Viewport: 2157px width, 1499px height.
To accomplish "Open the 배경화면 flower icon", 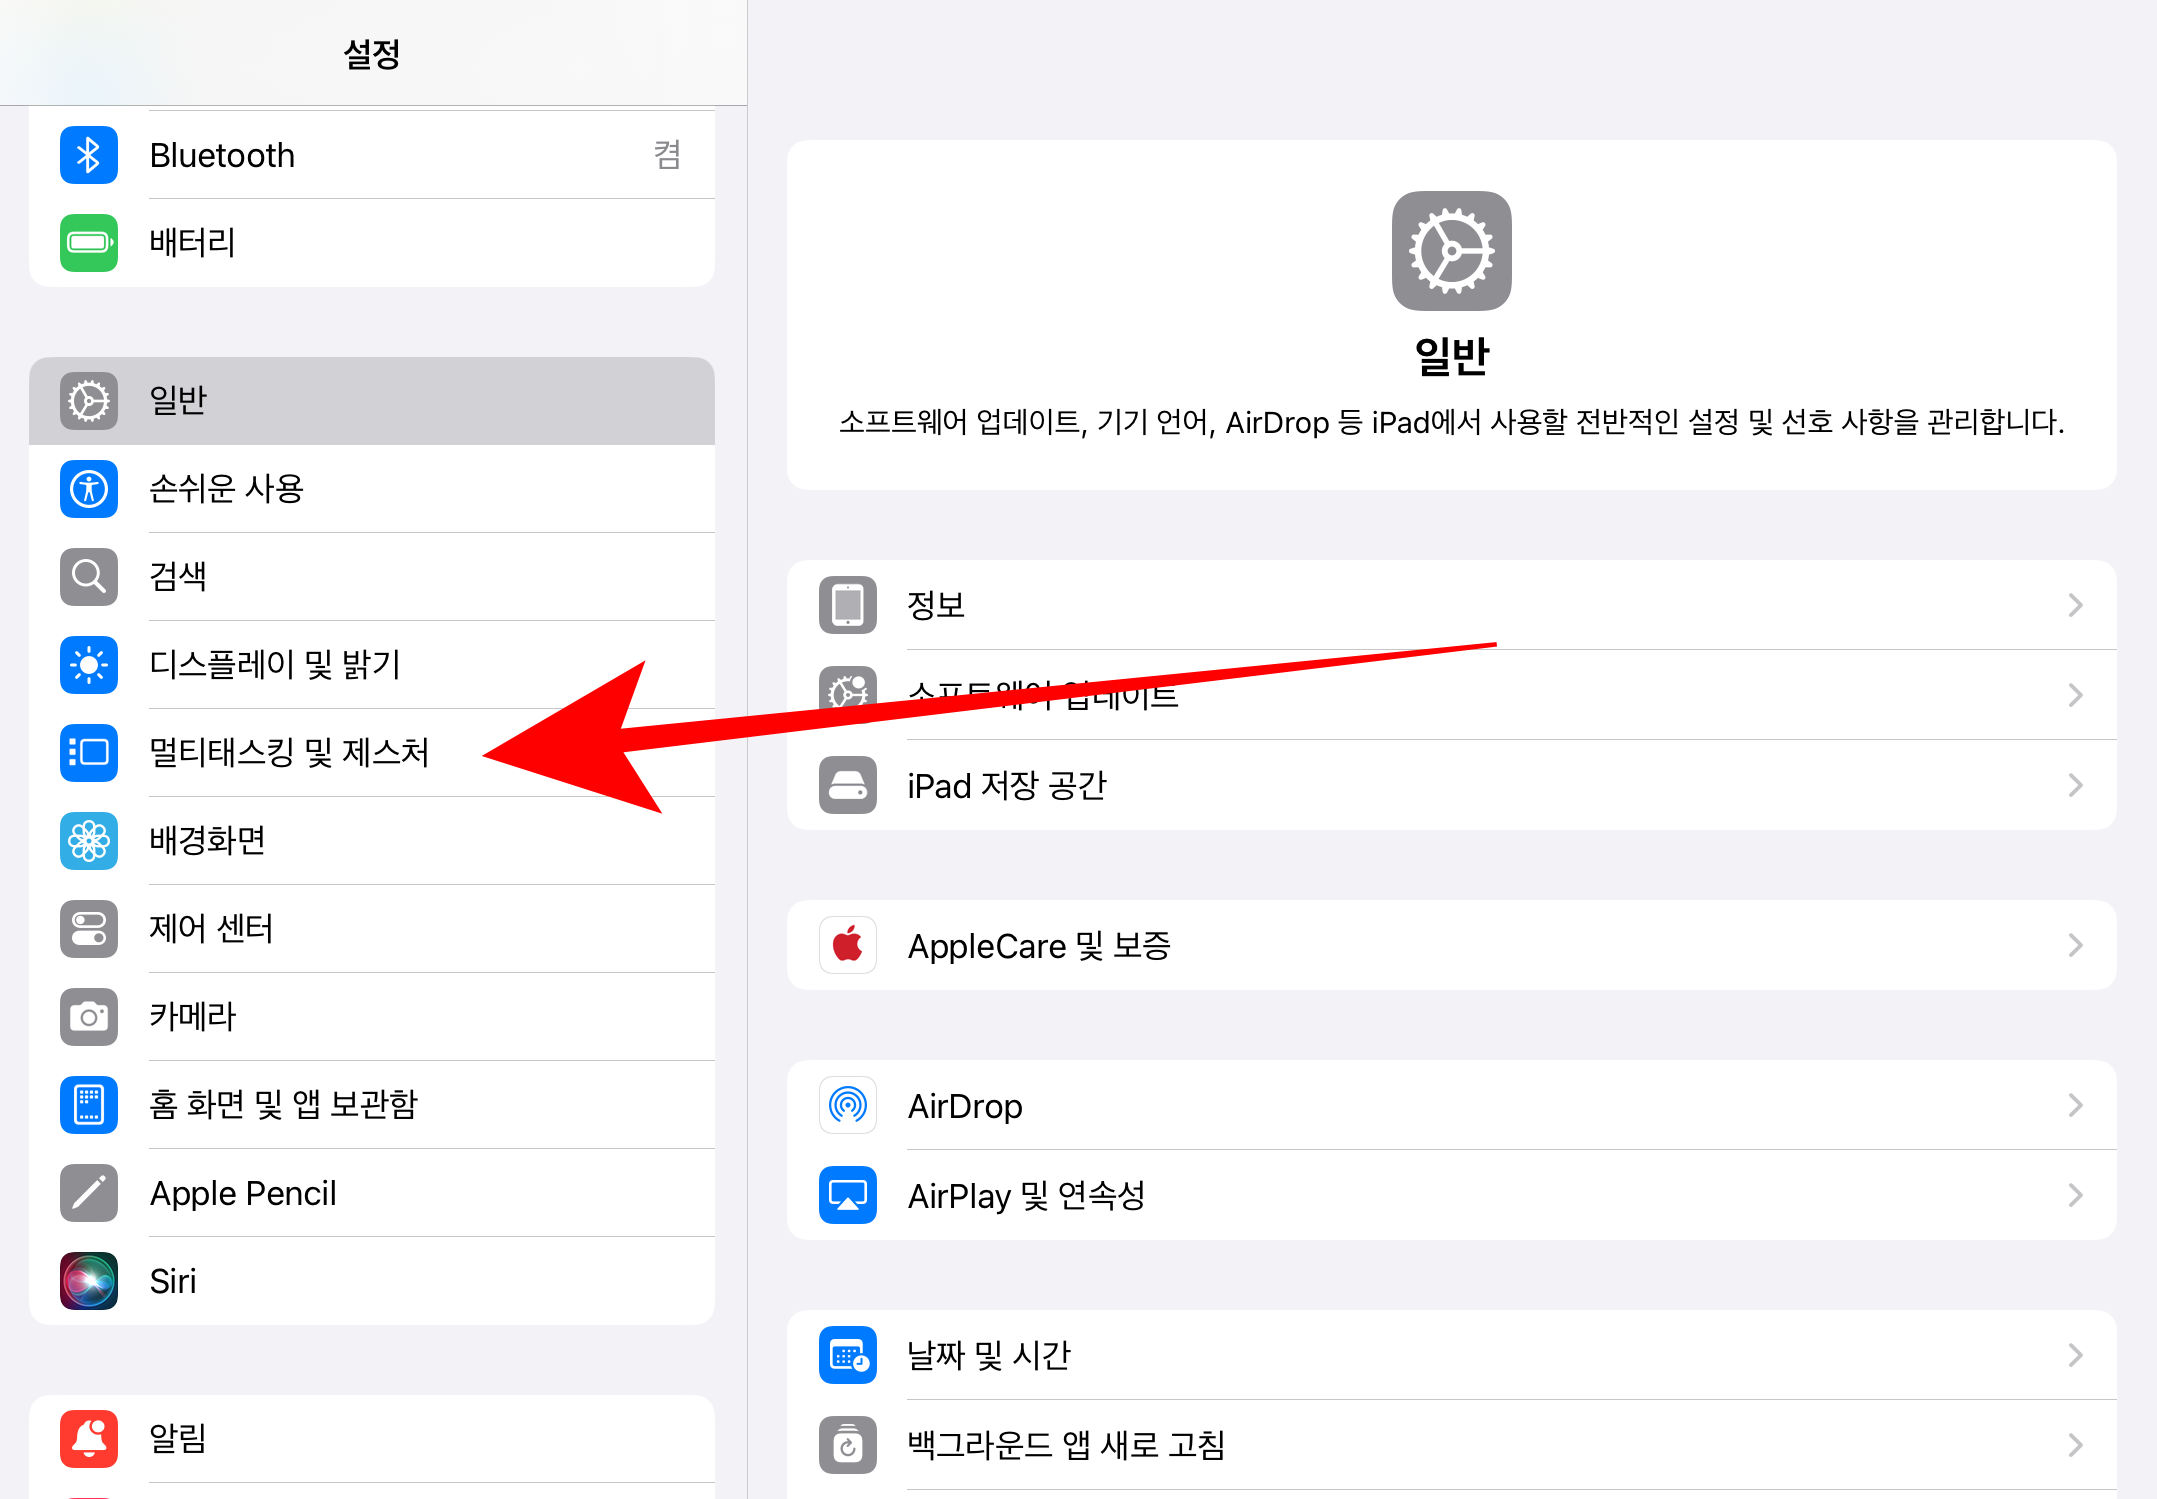I will (89, 841).
